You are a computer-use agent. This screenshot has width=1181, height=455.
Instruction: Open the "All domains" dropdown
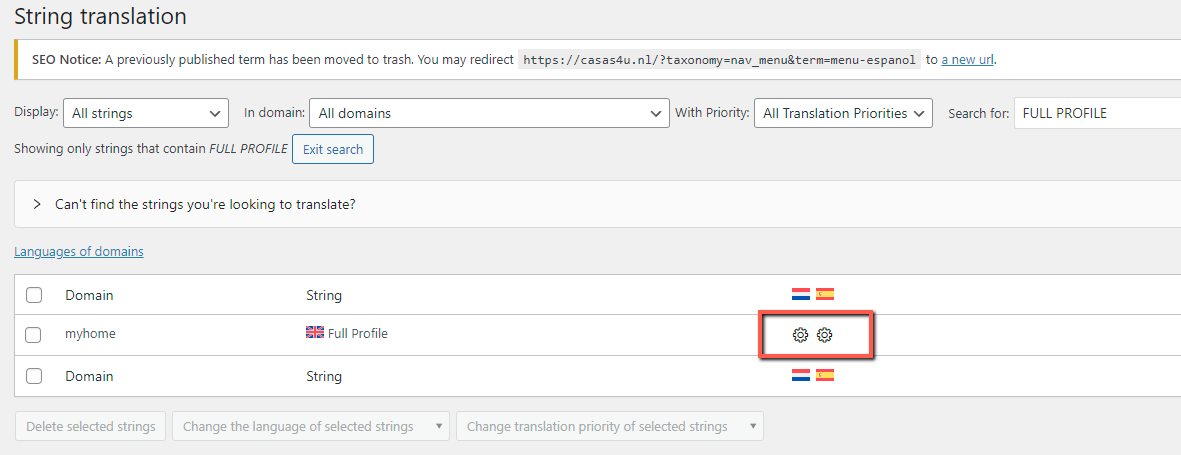490,113
